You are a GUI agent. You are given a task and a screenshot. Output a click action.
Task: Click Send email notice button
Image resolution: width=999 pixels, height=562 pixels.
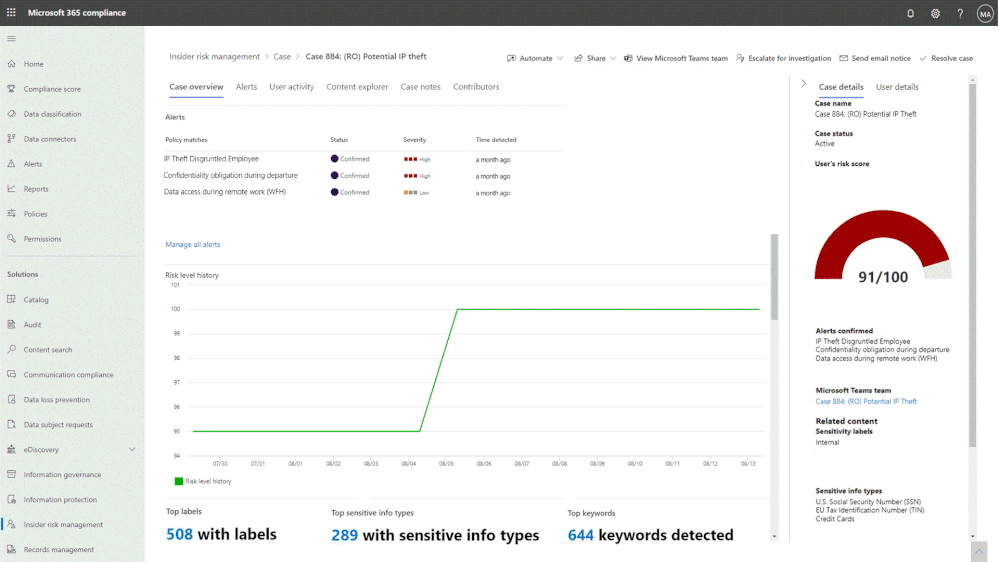[x=875, y=58]
